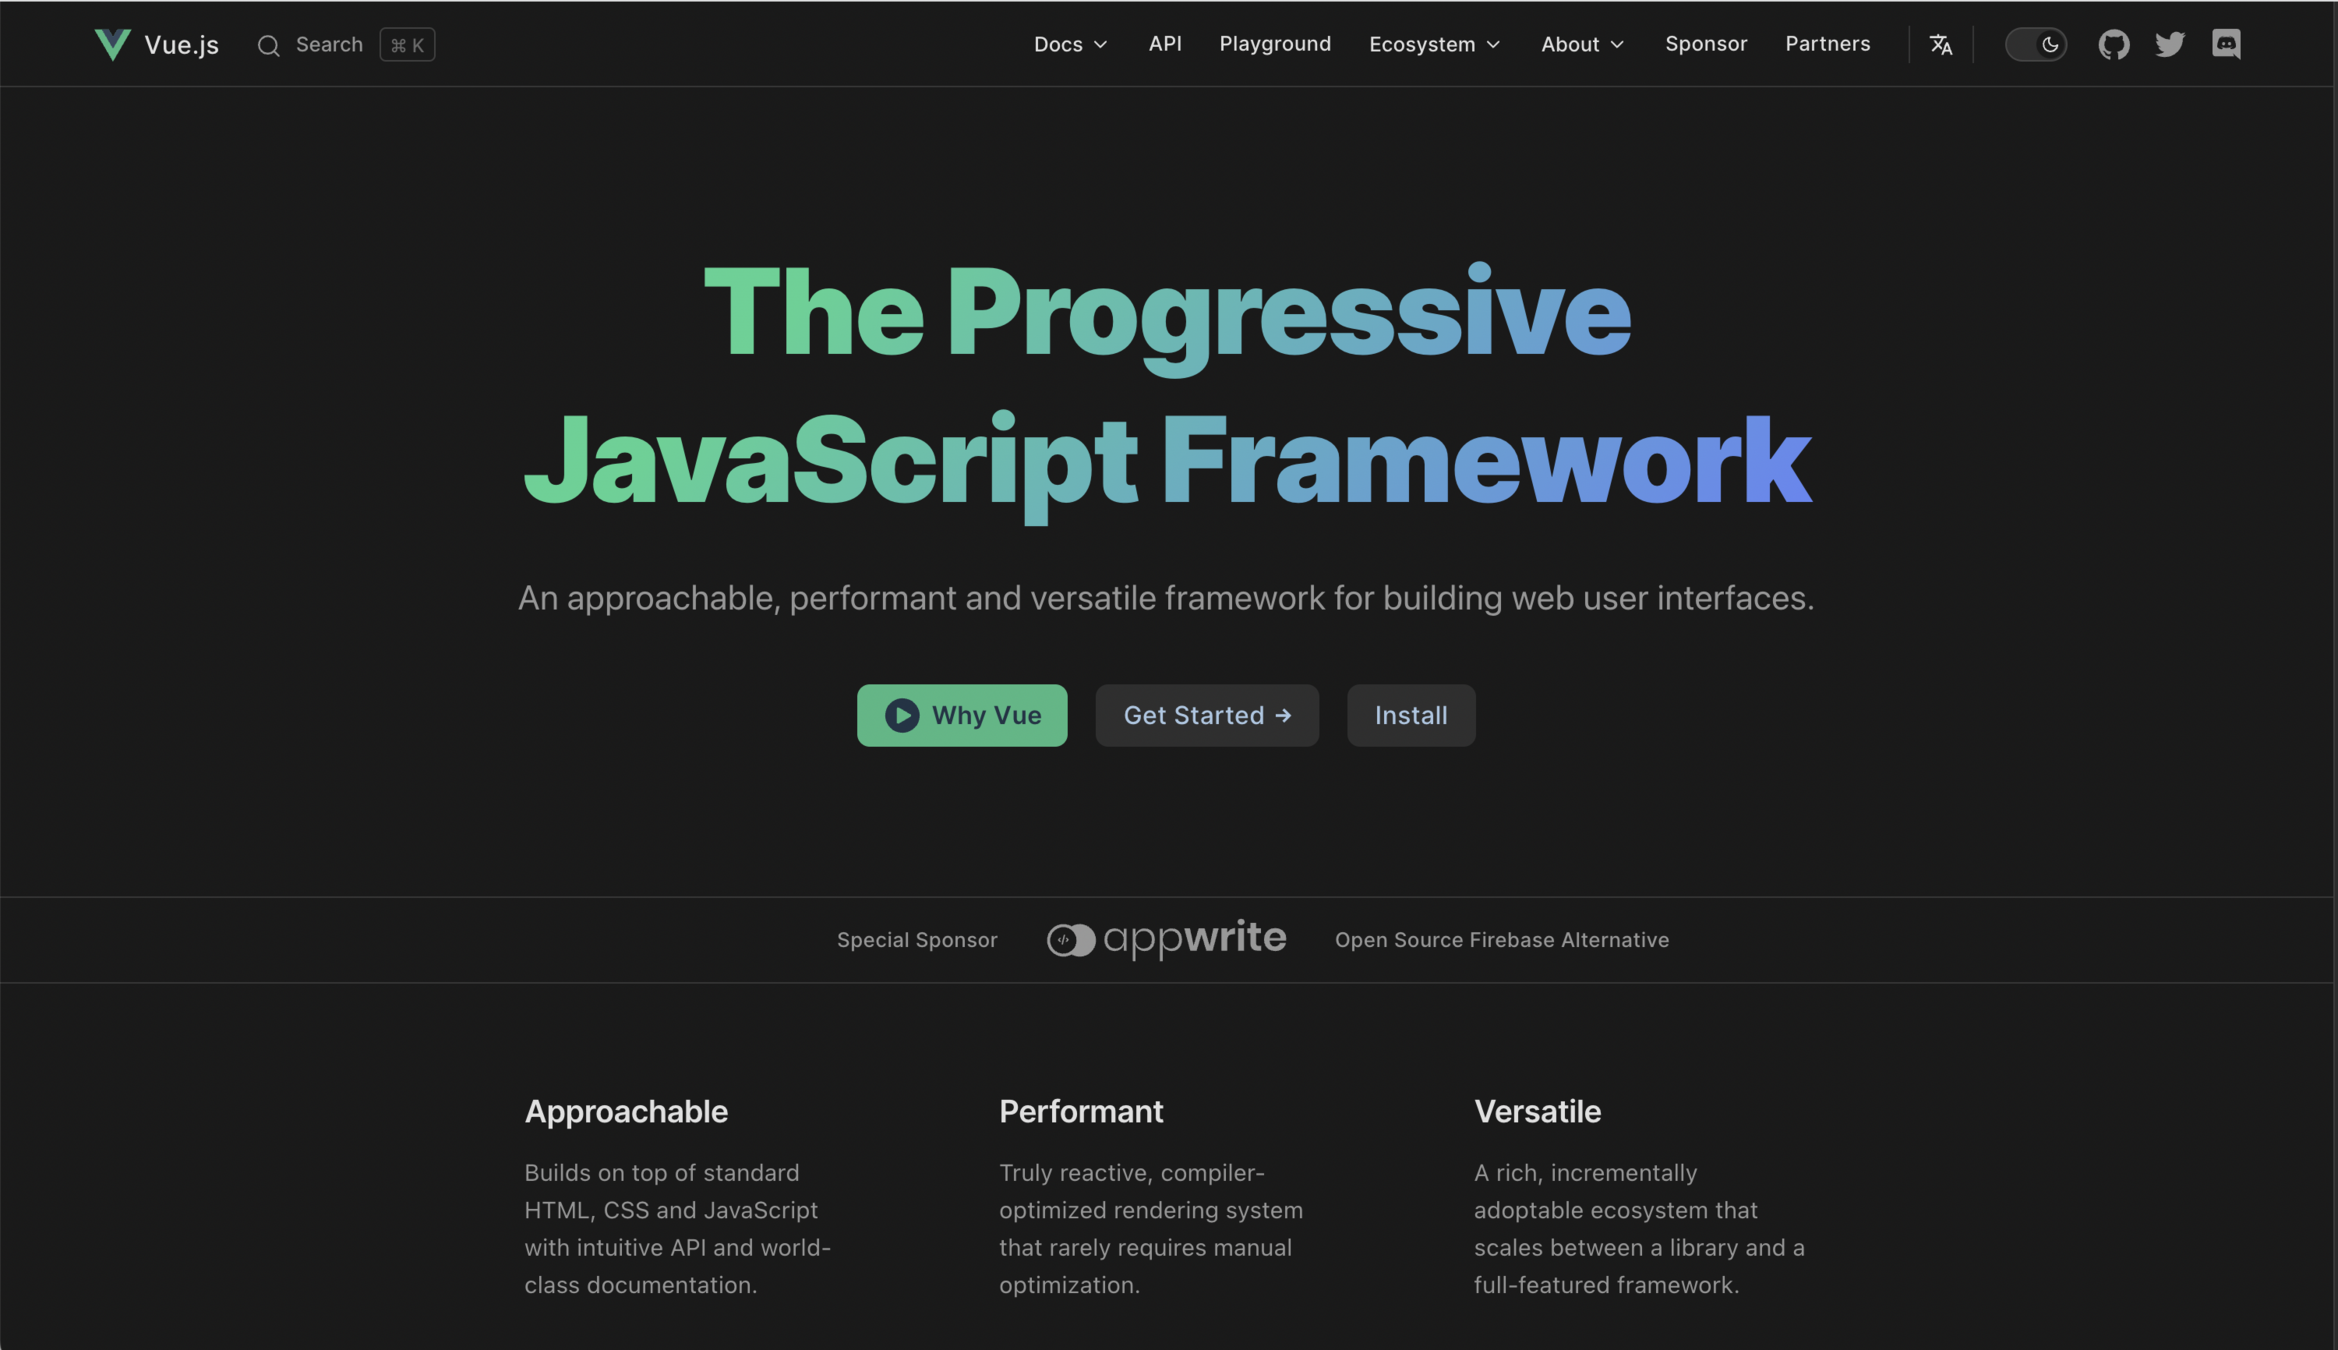Screen dimensions: 2338x1350
Task: Expand the About dropdown menu
Action: coord(1582,44)
